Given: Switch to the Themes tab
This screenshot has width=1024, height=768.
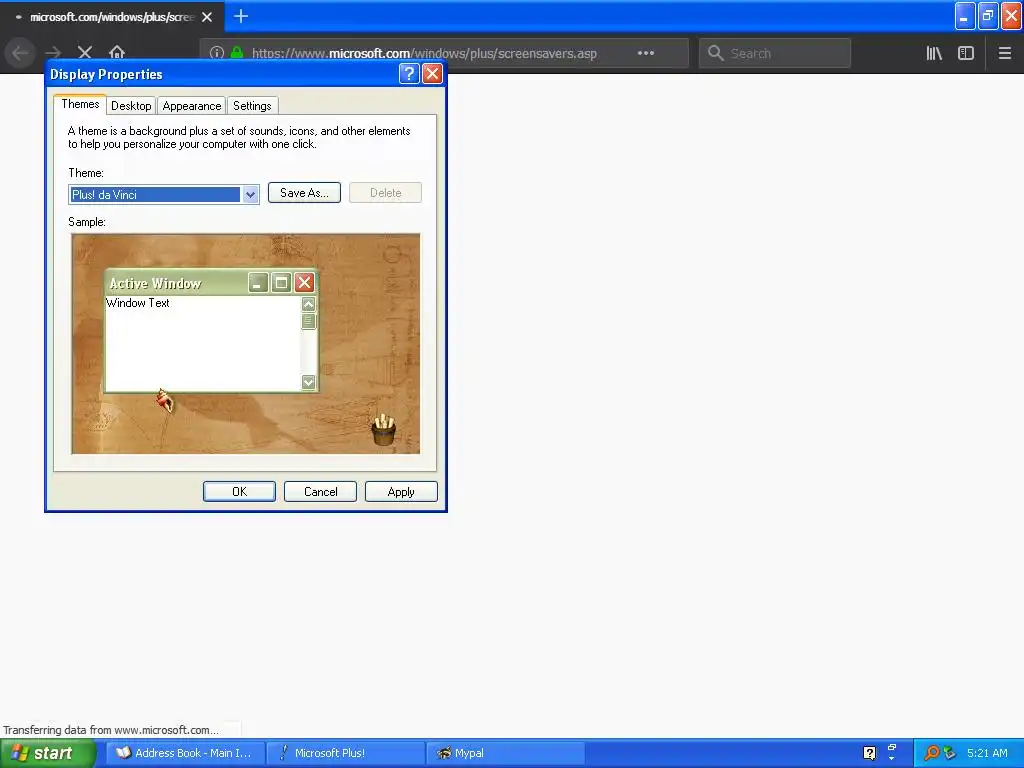Looking at the screenshot, I should (x=80, y=104).
